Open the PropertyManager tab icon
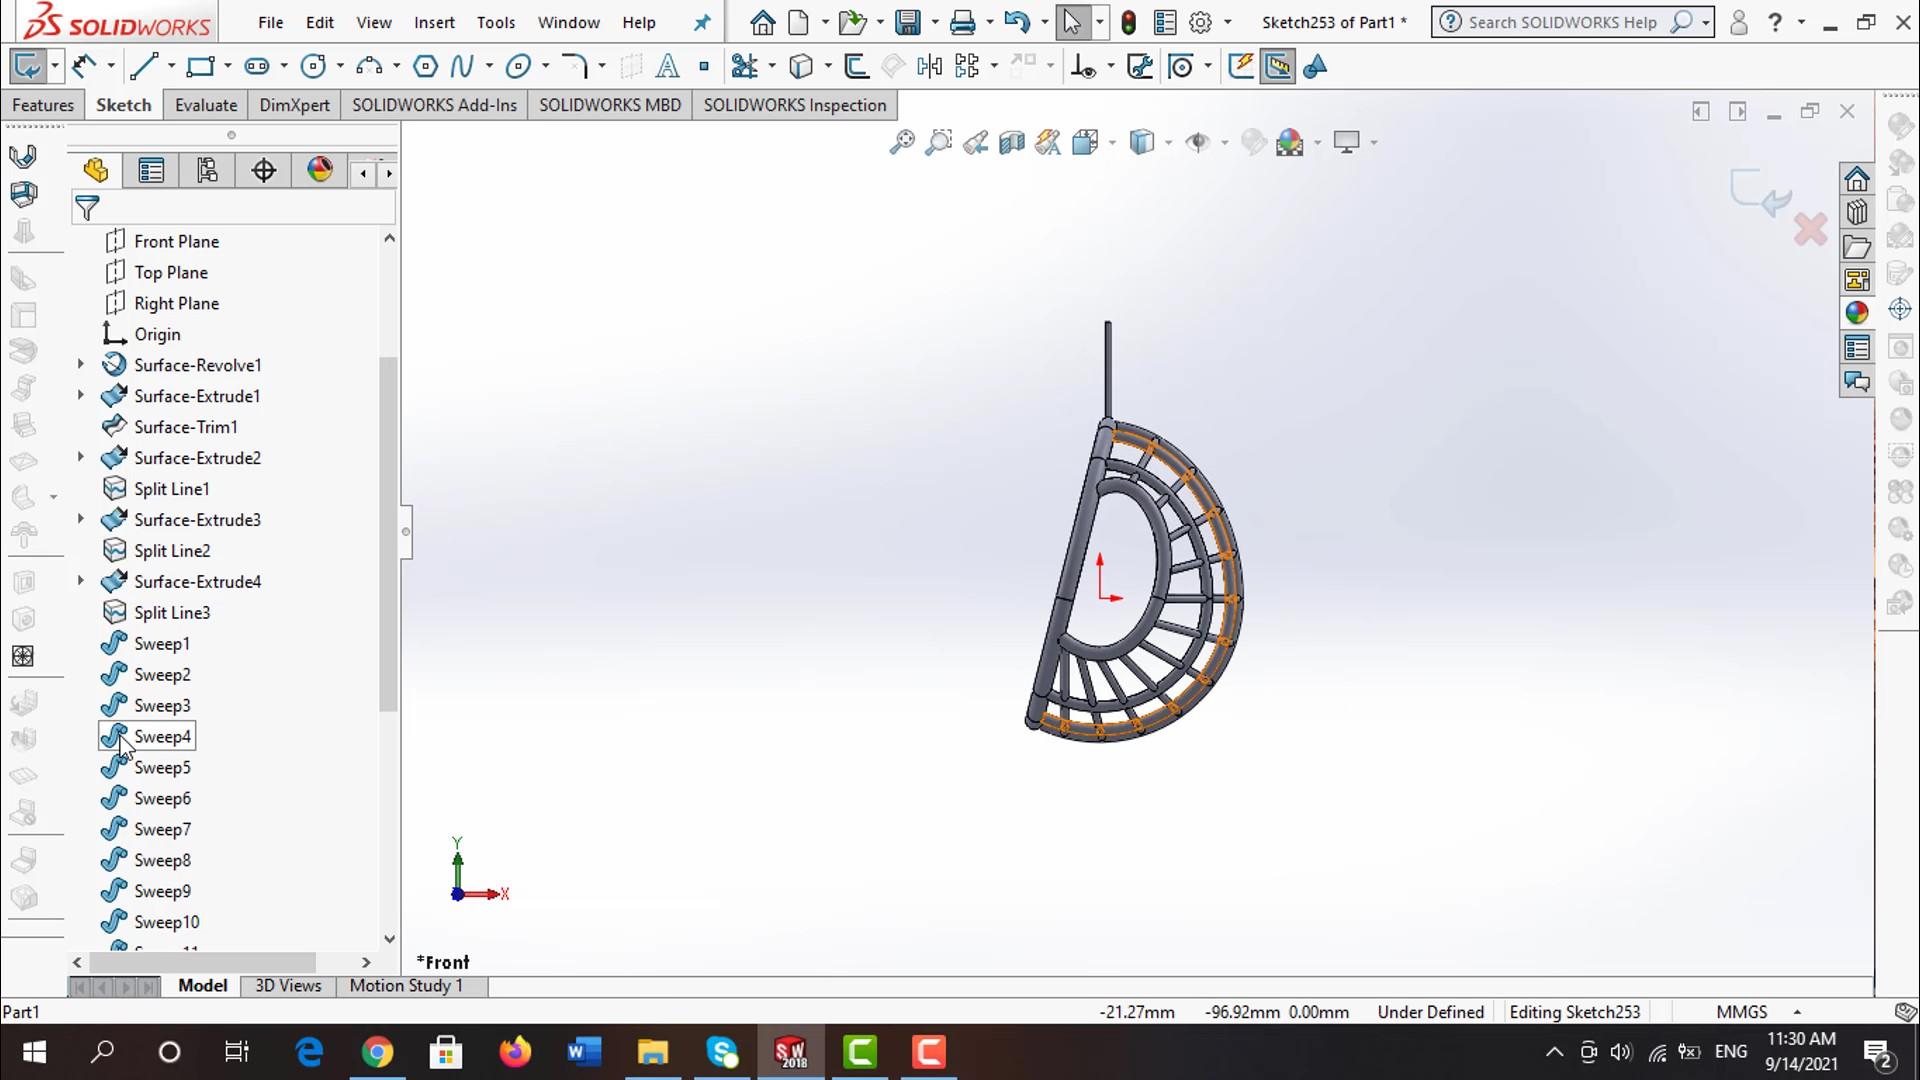The image size is (1920, 1080). (x=151, y=171)
